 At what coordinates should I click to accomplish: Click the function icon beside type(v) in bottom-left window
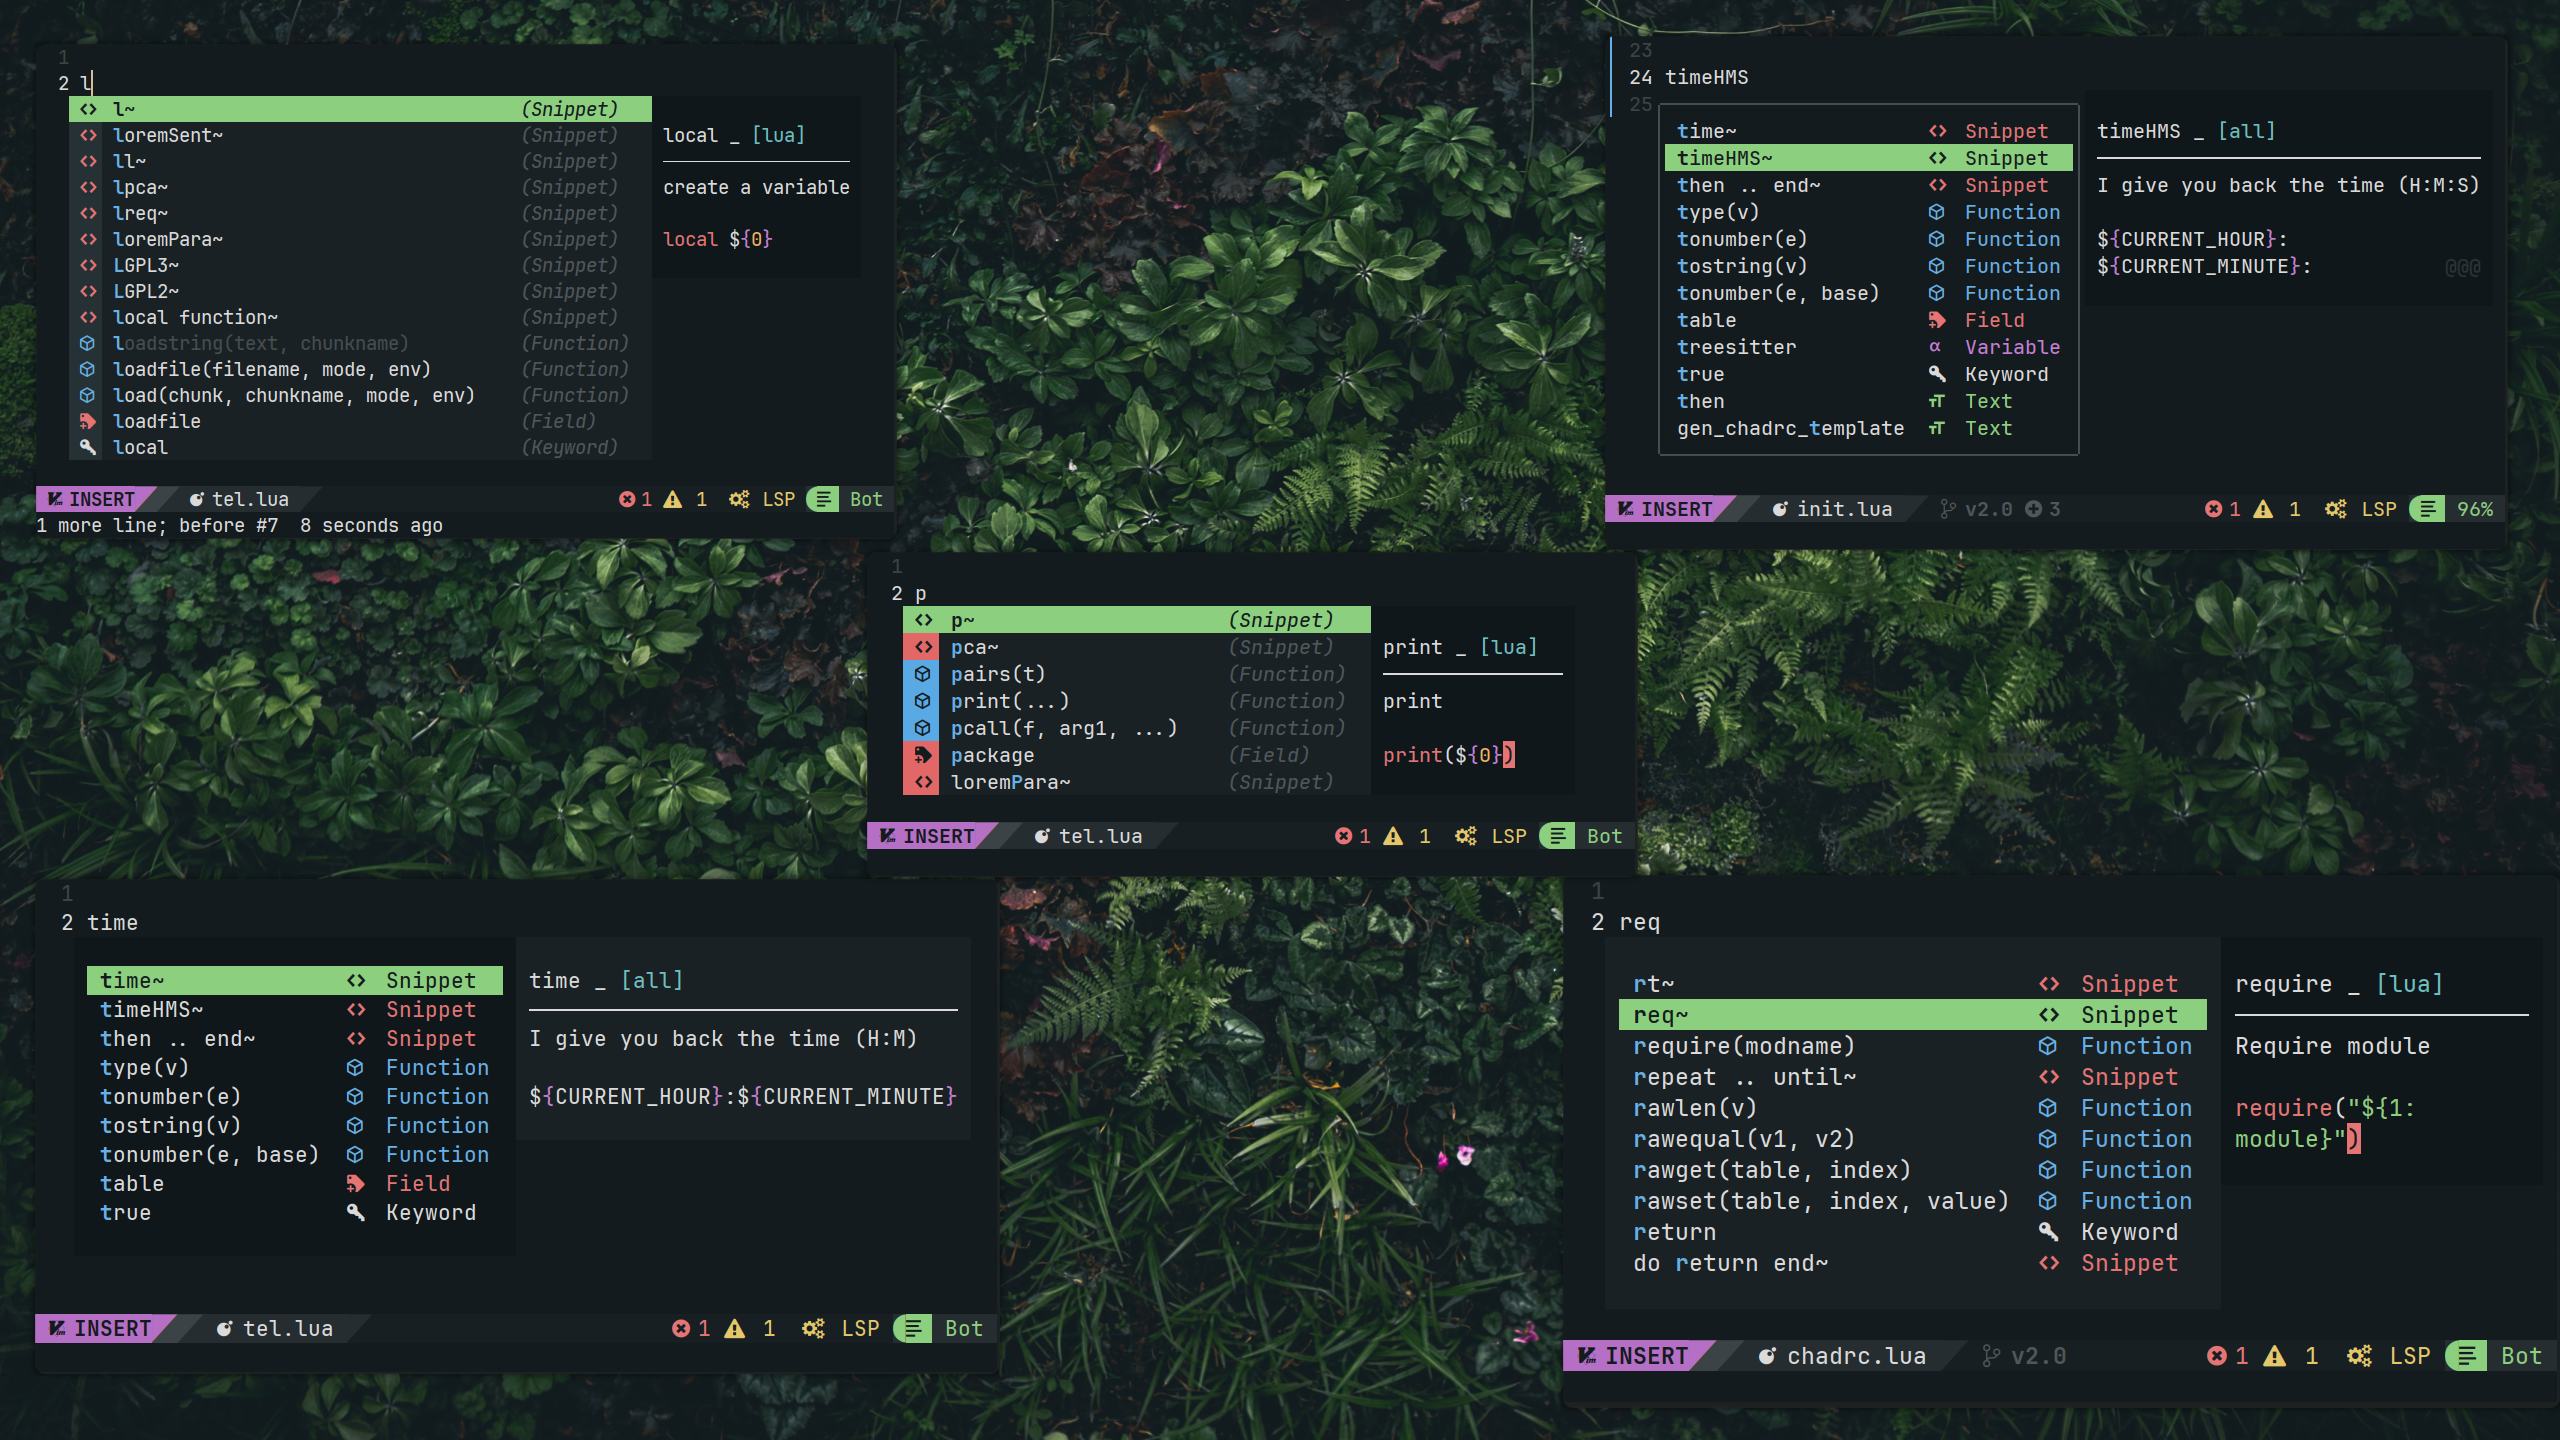tap(356, 1068)
